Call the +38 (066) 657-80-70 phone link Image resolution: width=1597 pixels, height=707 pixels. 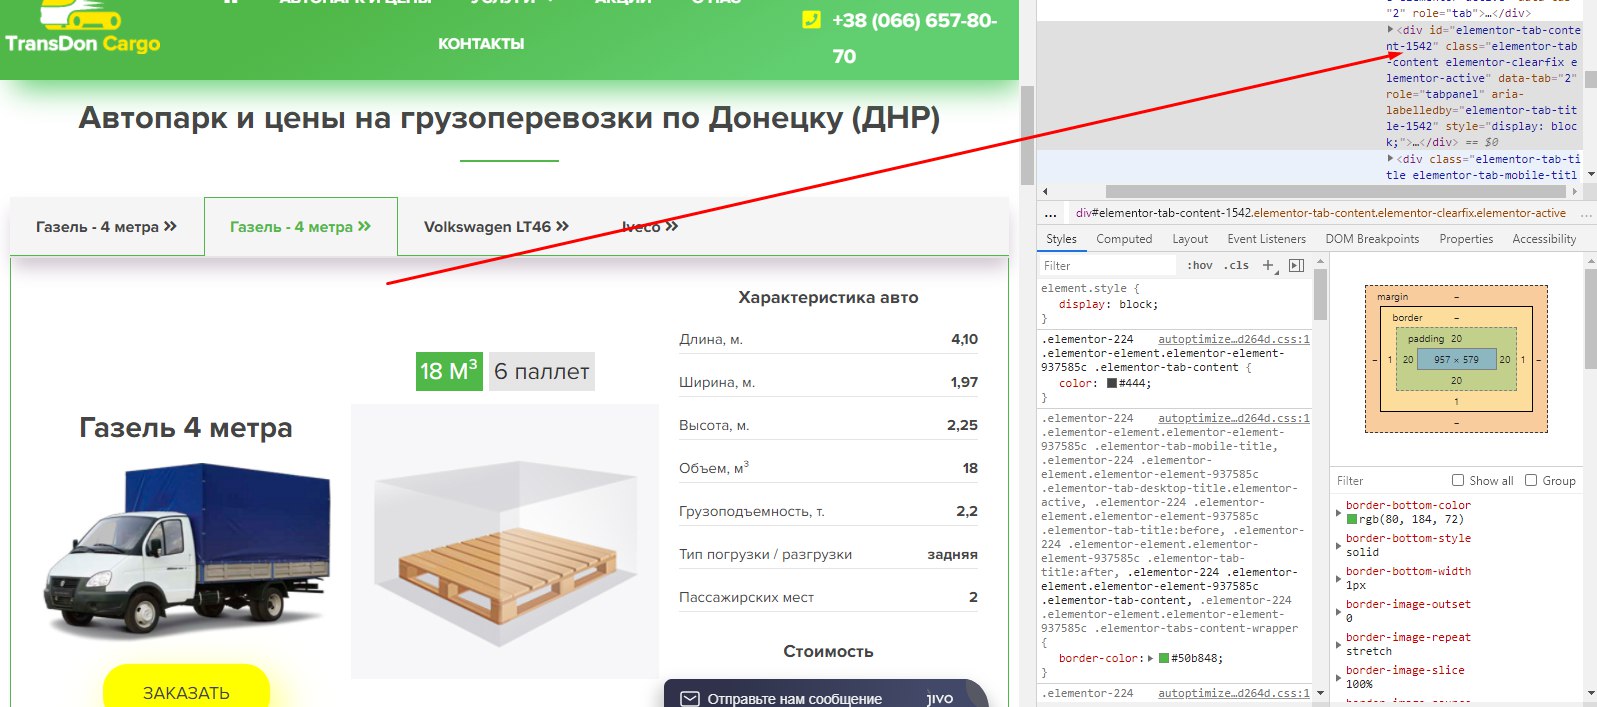pyautogui.click(x=914, y=38)
